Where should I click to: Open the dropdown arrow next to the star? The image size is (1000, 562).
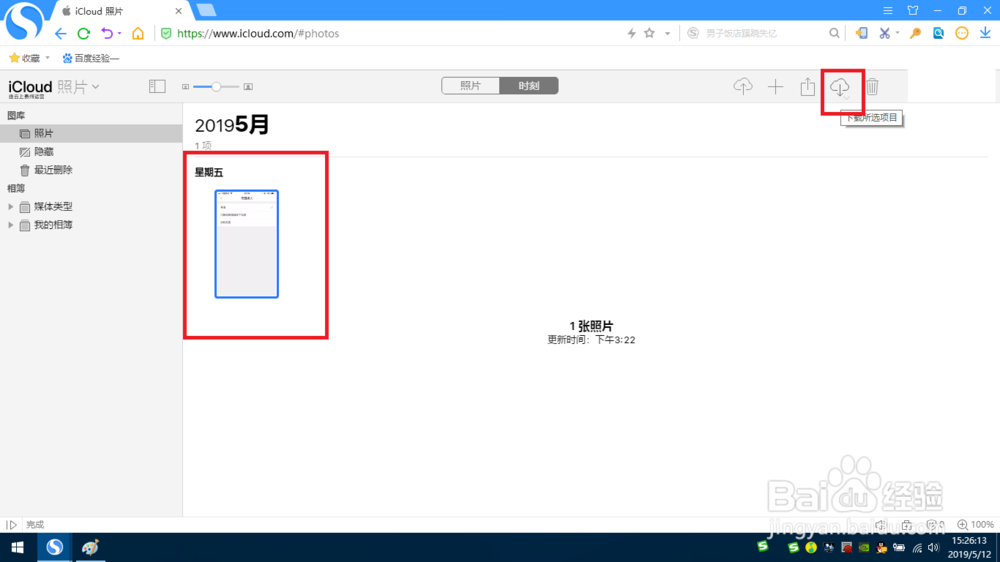667,34
